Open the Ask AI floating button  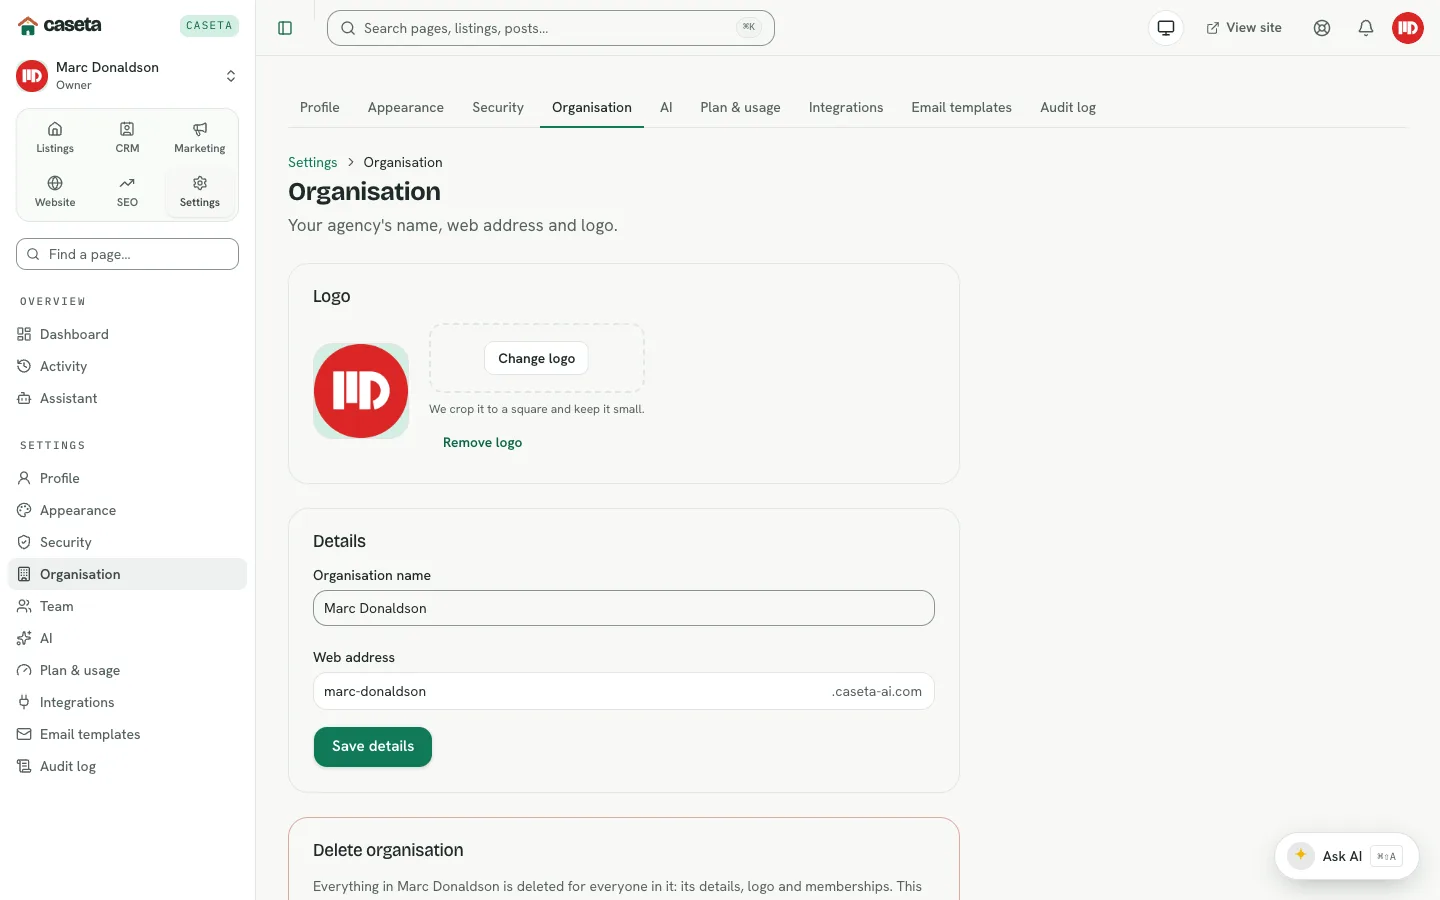pos(1346,856)
